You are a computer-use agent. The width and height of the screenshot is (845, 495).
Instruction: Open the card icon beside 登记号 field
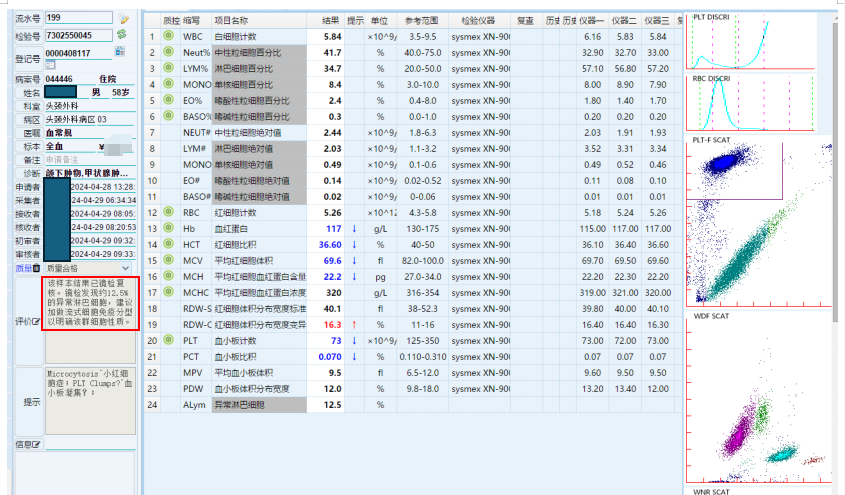click(x=120, y=51)
